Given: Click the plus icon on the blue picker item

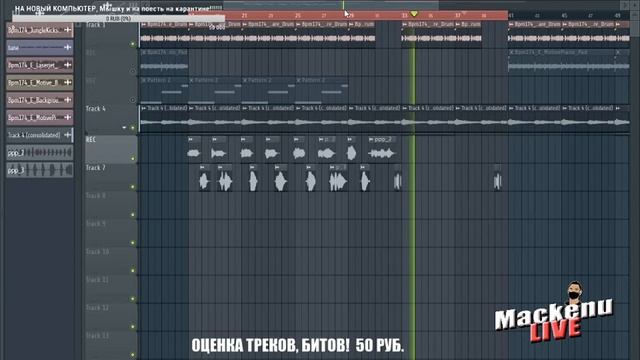Looking at the screenshot, I should click(67, 47).
